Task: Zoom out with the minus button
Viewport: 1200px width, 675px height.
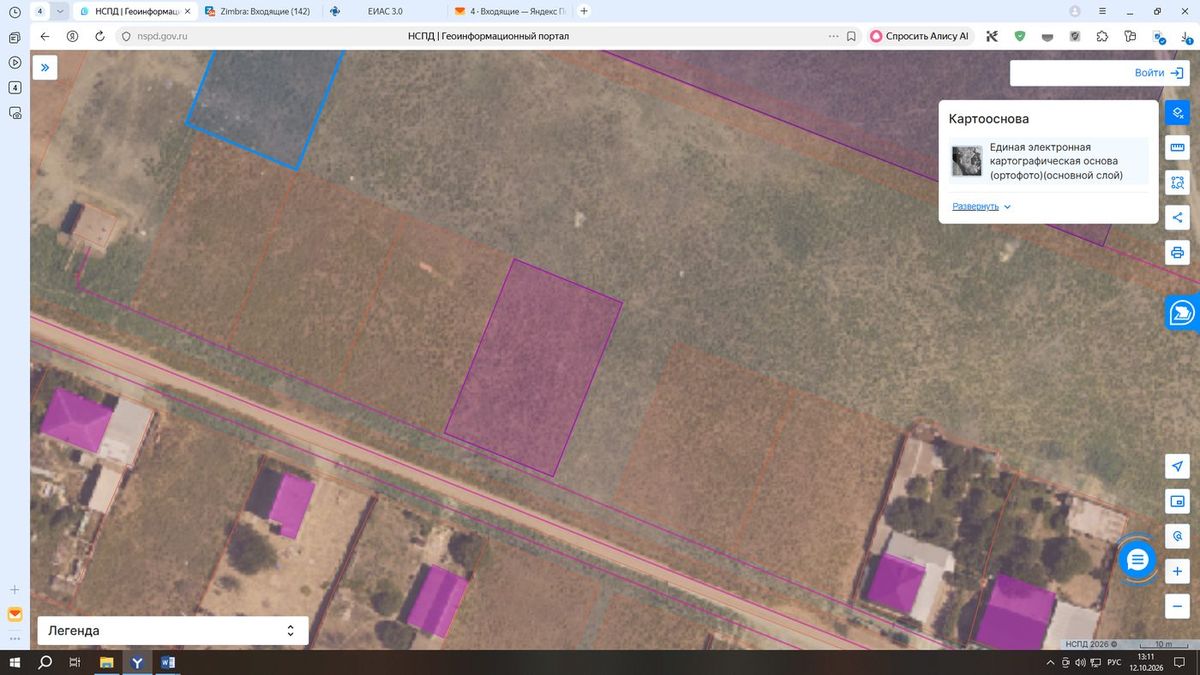Action: 1178,605
